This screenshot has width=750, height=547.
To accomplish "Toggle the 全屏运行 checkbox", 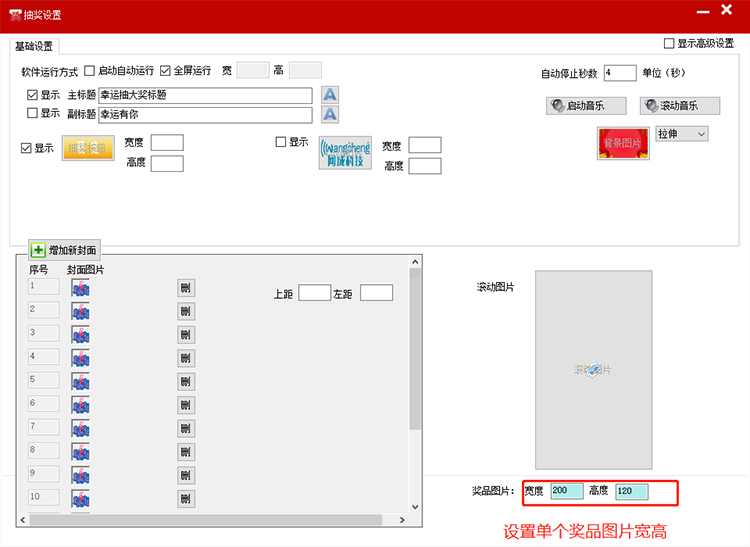I will 166,71.
